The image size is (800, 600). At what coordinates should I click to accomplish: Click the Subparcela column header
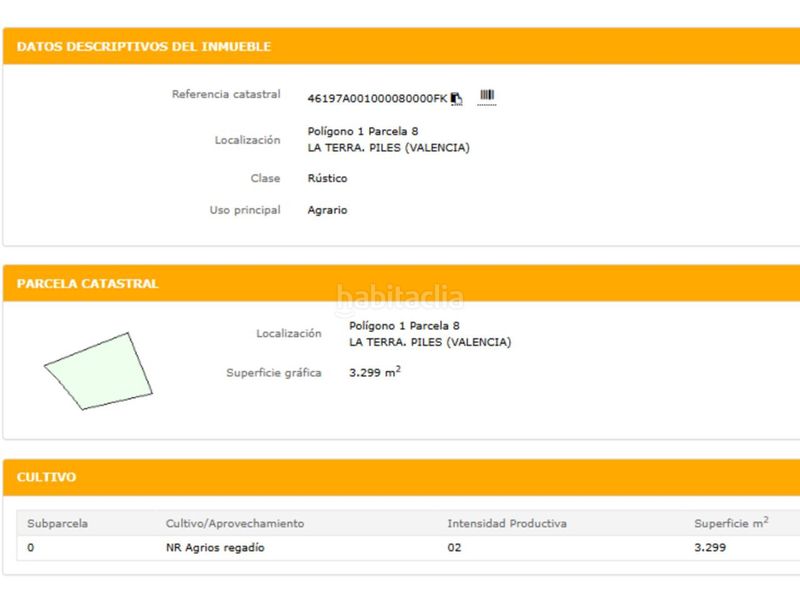(57, 523)
